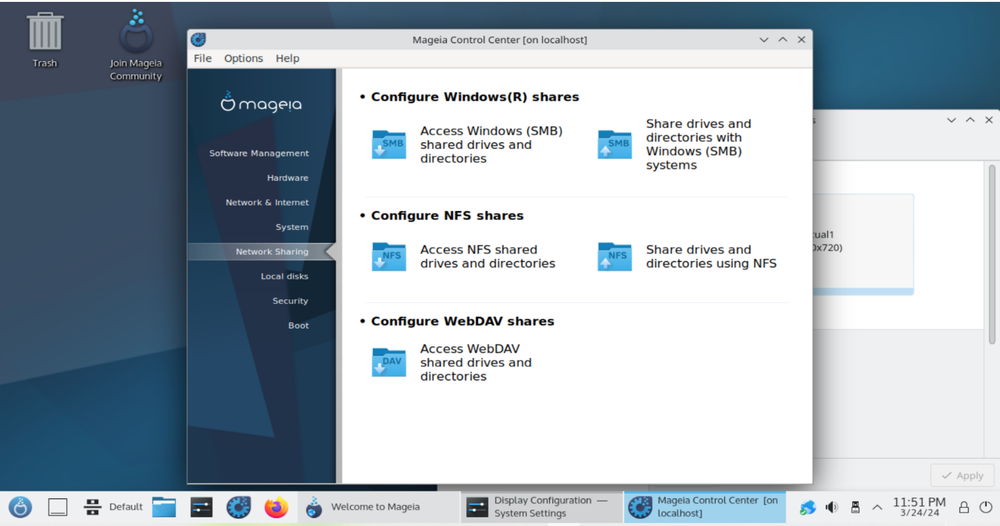Minimize the Mageia Control Center window

pos(764,40)
